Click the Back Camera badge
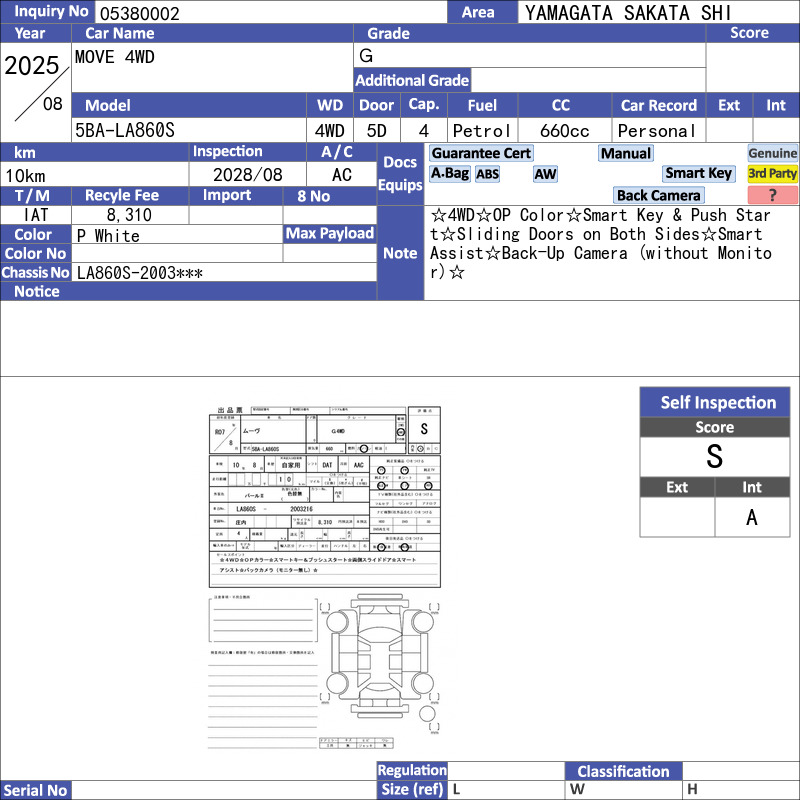Viewport: 800px width, 800px height. click(658, 195)
